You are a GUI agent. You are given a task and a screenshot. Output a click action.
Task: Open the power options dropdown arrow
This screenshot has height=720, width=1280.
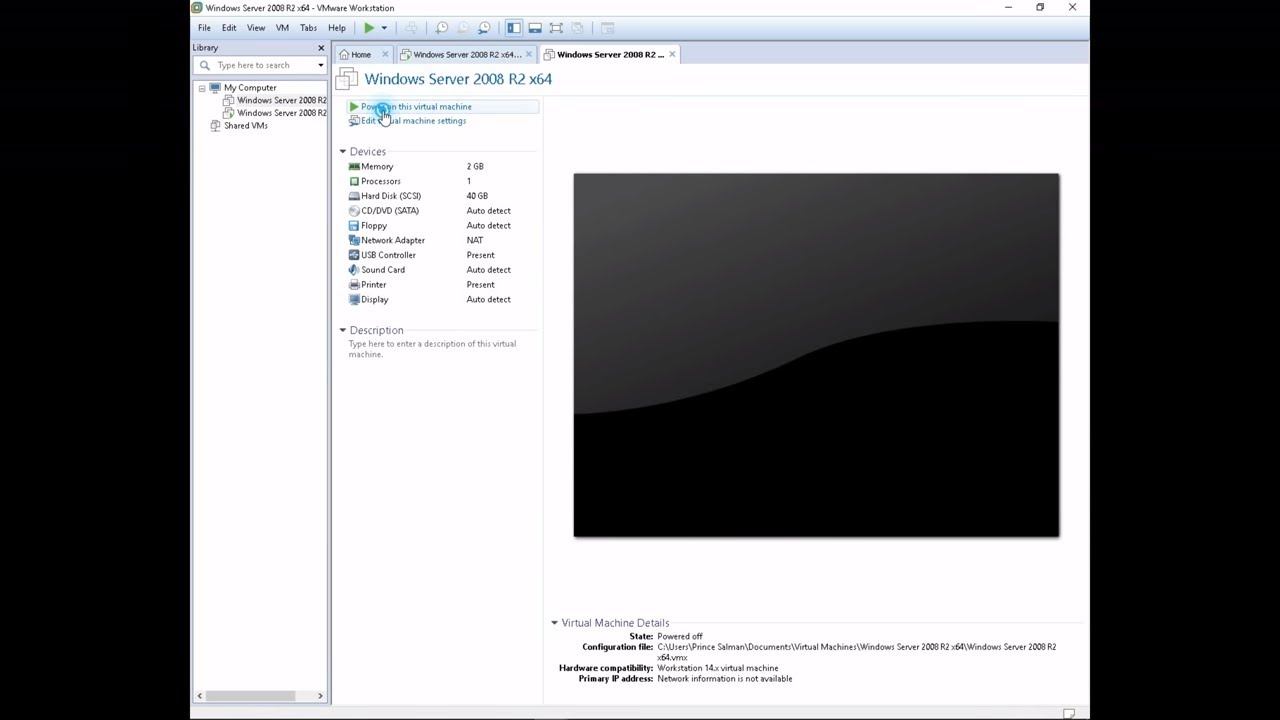pos(384,28)
